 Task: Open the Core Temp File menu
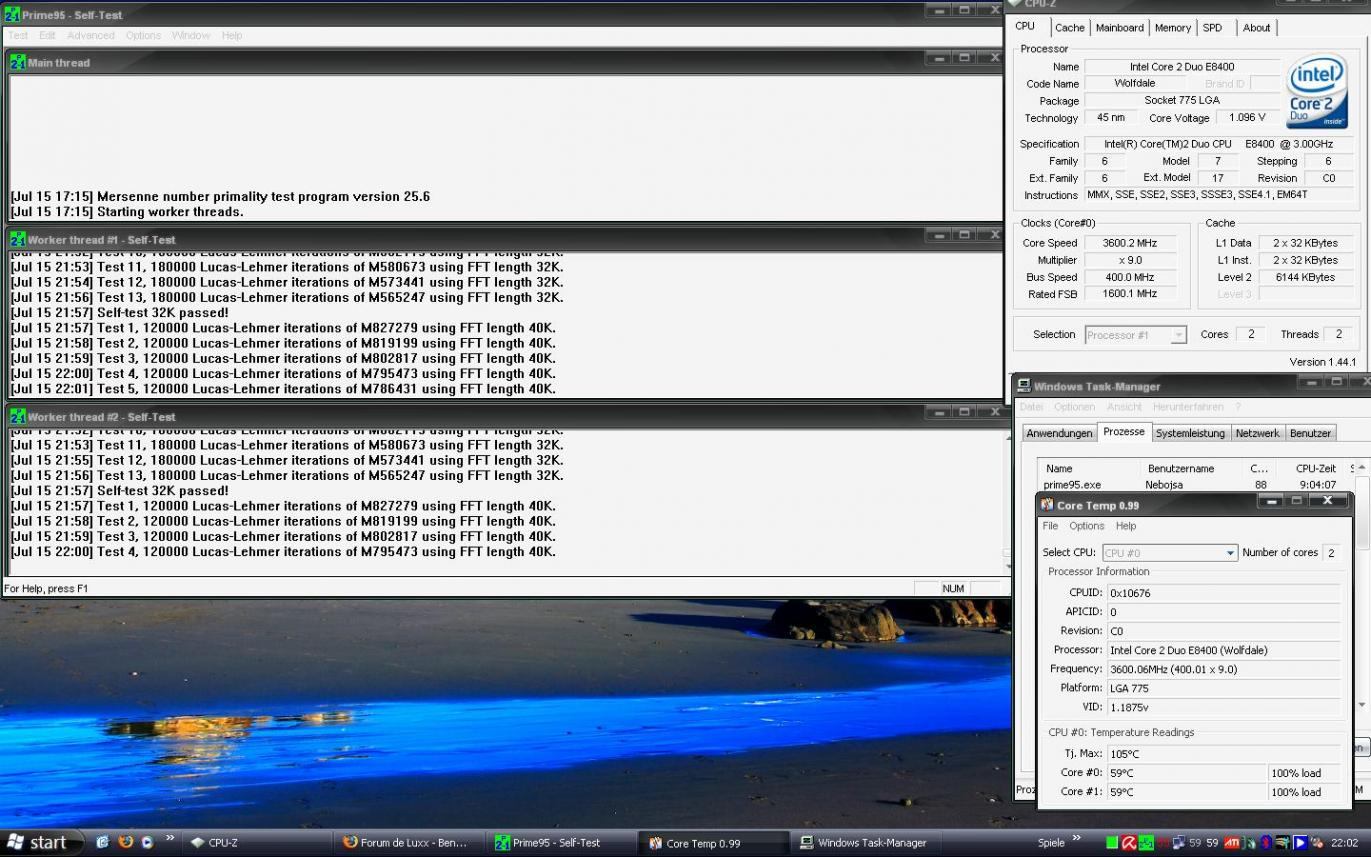coord(1050,526)
